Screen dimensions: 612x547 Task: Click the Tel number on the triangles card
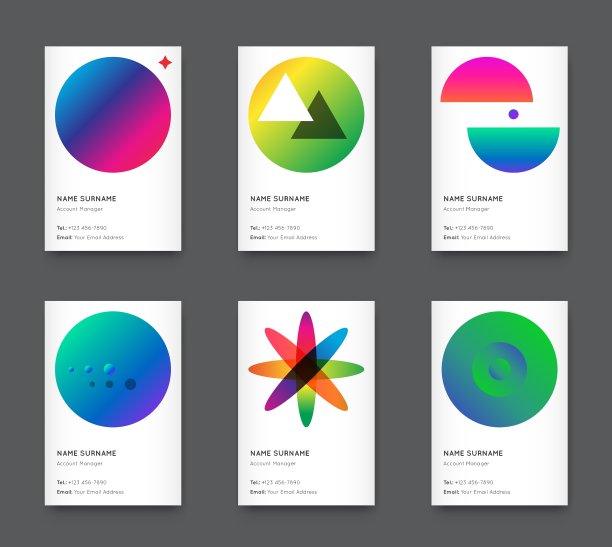point(283,228)
